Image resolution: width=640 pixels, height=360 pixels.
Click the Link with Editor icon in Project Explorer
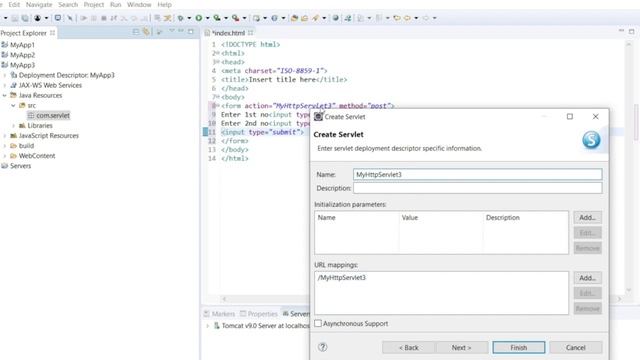click(x=146, y=32)
